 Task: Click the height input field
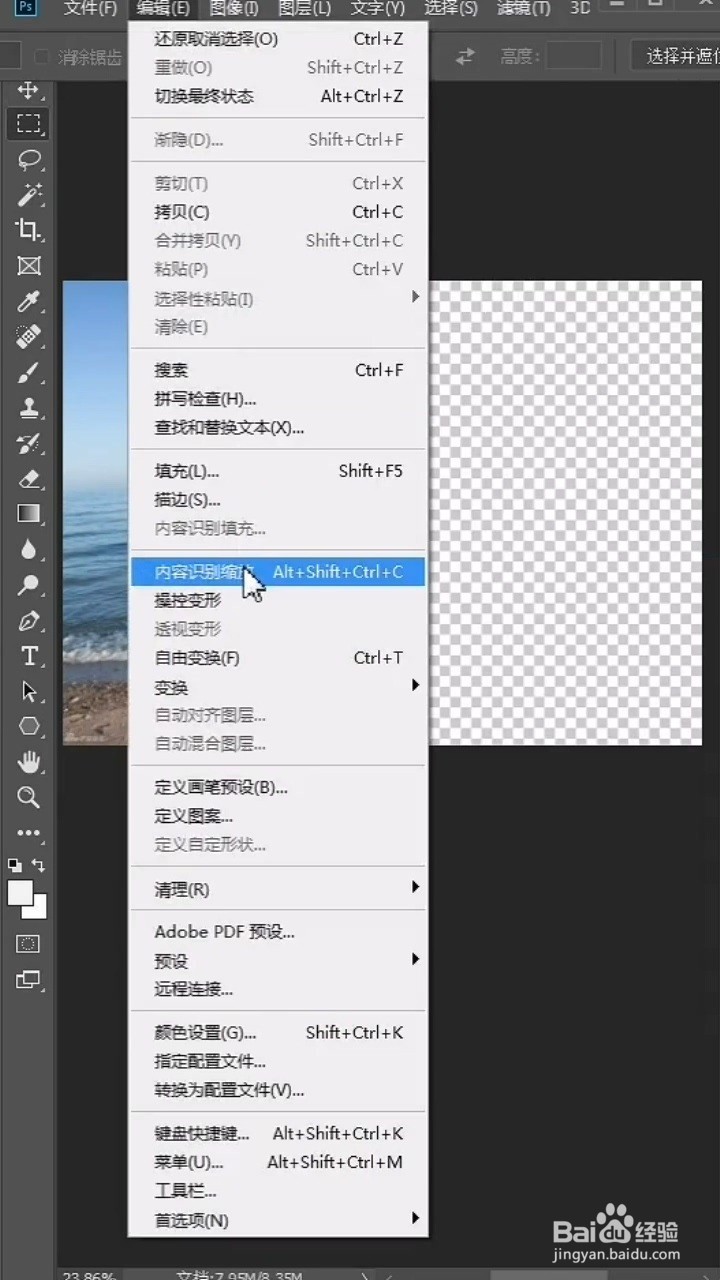pos(573,57)
